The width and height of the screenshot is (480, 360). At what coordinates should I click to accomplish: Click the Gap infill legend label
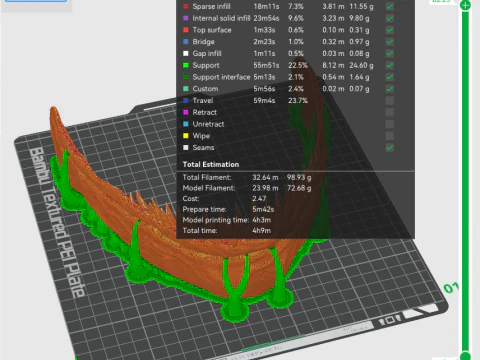coord(207,53)
